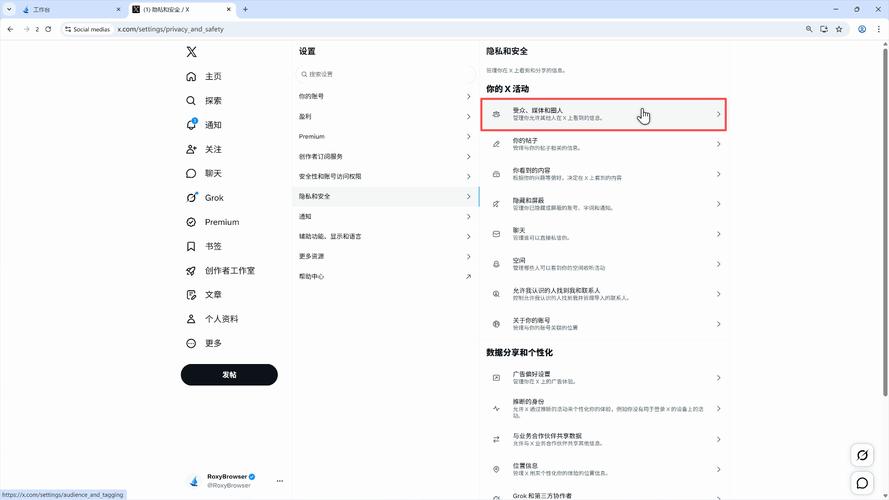889x500 pixels.
Task: Open Creator Studio via the rocket icon
Action: [191, 270]
